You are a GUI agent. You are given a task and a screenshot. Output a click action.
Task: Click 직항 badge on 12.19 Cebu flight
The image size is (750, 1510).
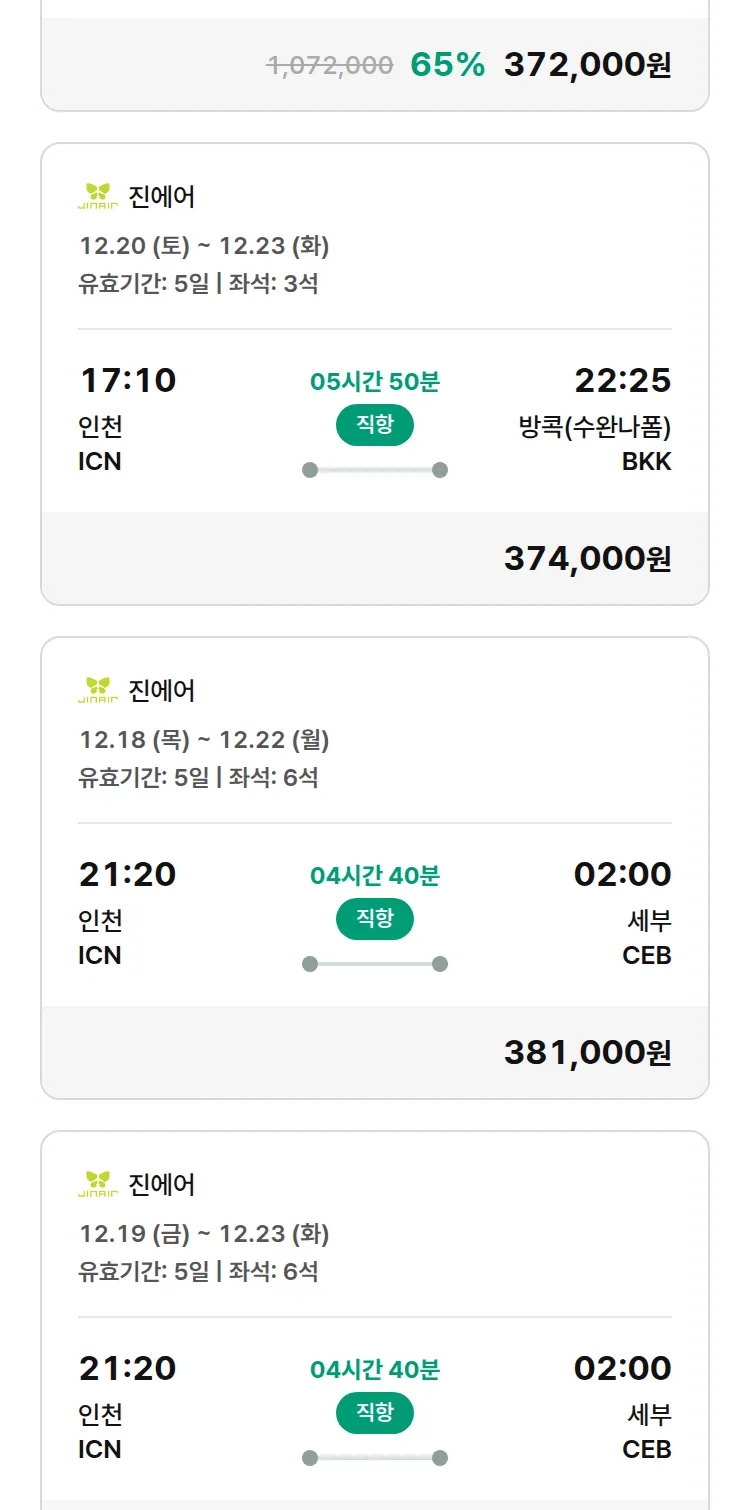click(375, 1413)
